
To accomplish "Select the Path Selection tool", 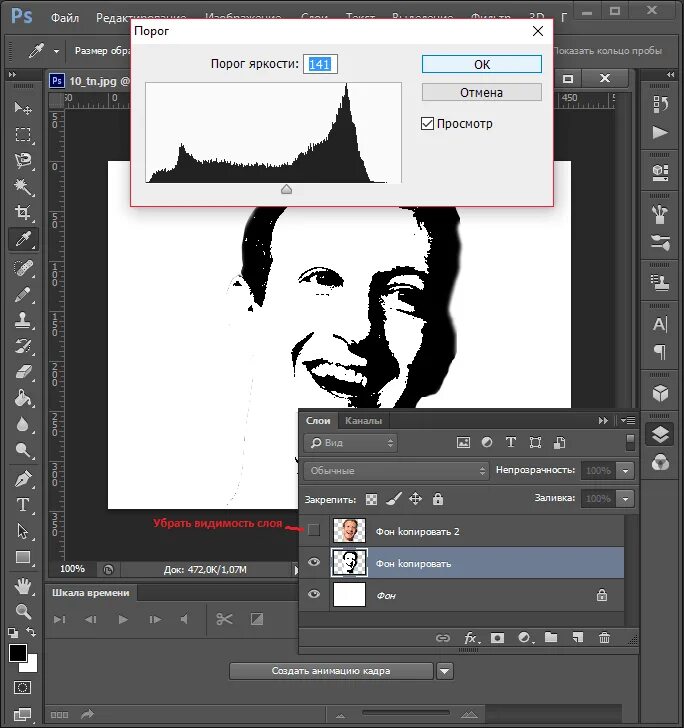I will click(x=22, y=531).
